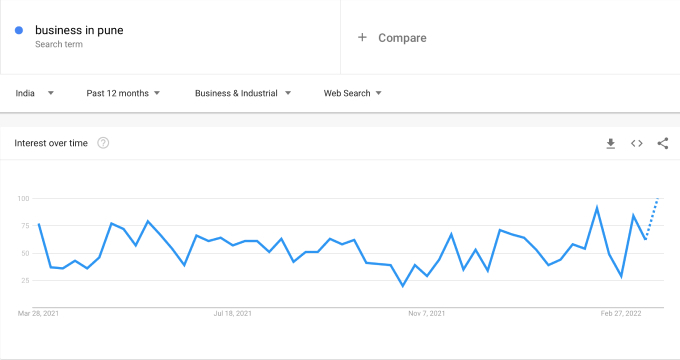
Task: Click the Mar 28, 2021 axis label
Action: coord(38,313)
